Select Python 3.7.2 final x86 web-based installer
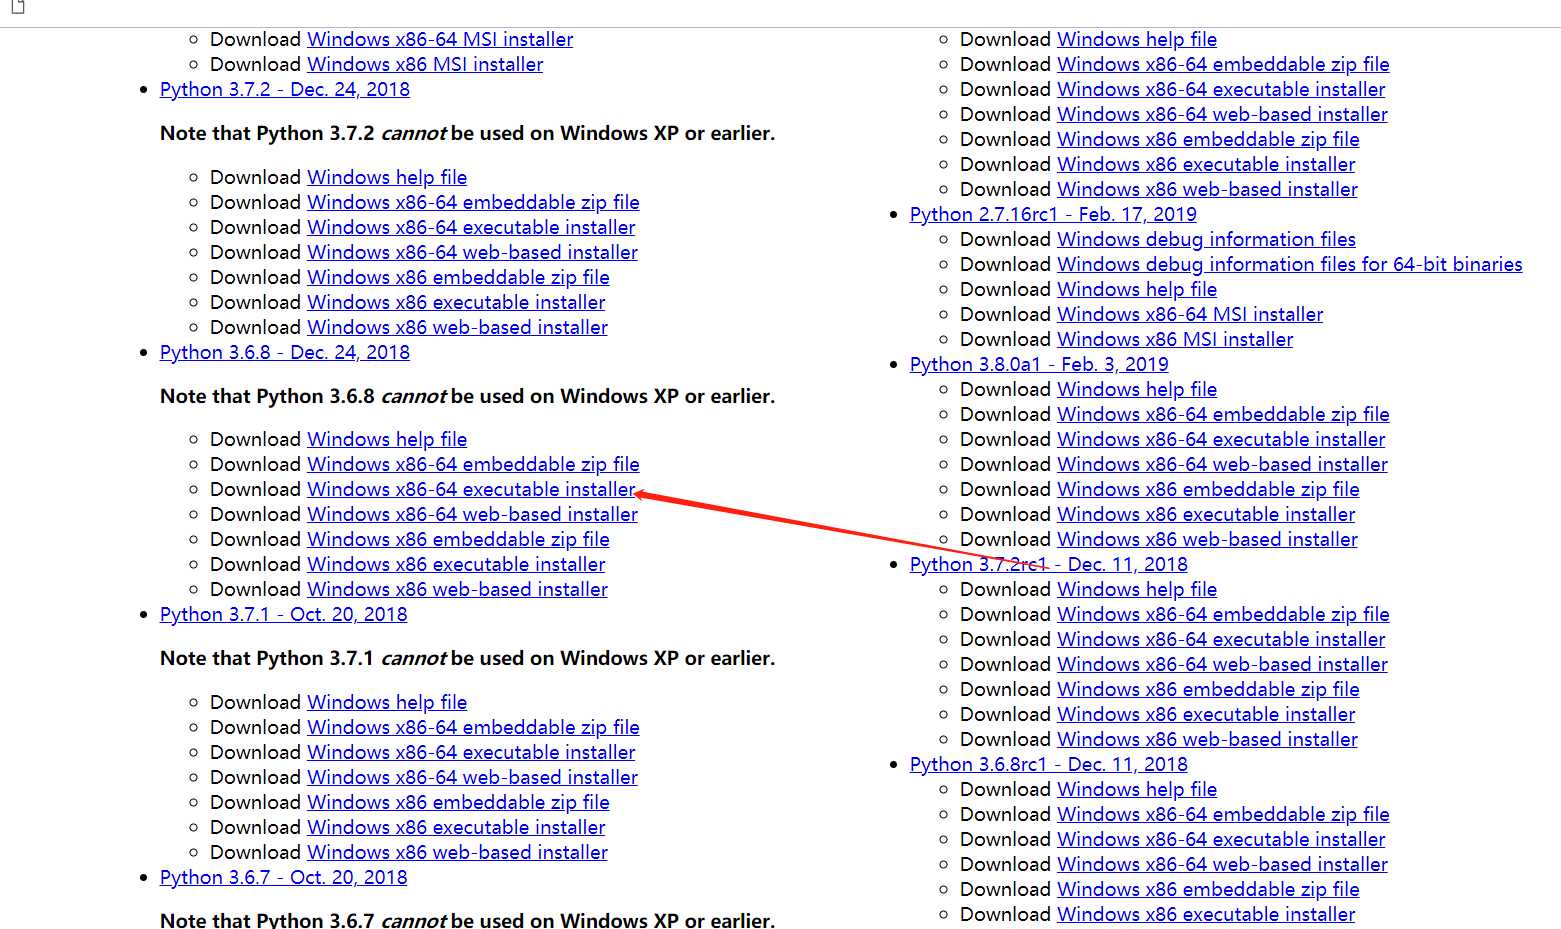1561x929 pixels. (x=457, y=327)
